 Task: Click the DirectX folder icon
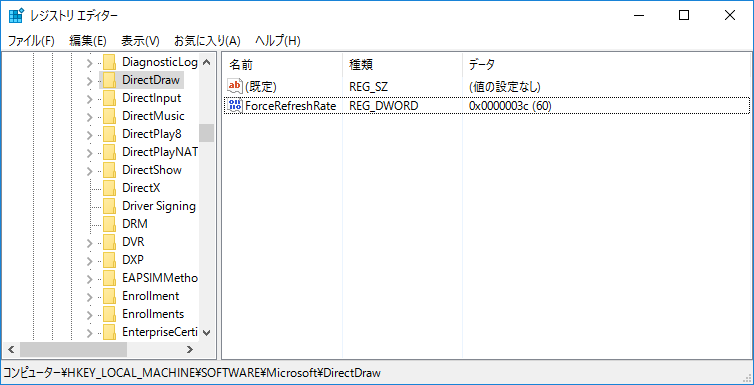pyautogui.click(x=110, y=188)
